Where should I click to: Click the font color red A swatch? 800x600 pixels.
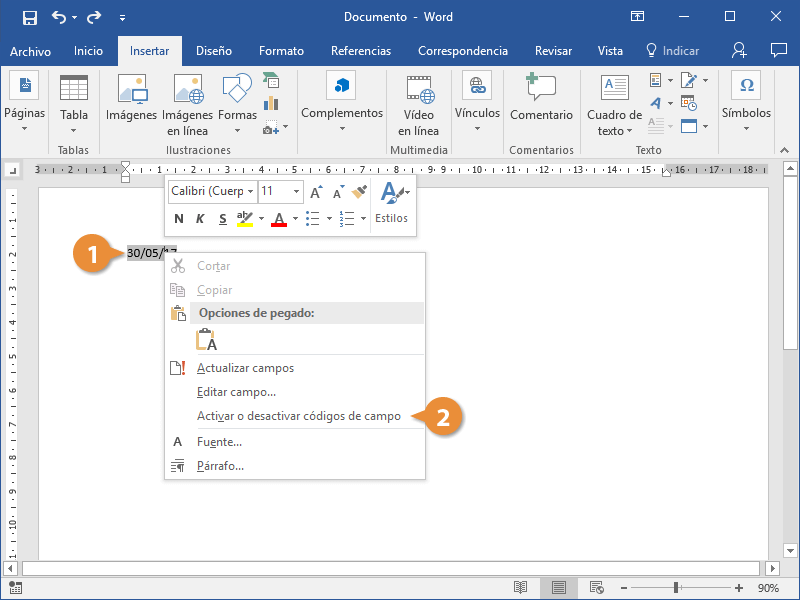pos(279,219)
